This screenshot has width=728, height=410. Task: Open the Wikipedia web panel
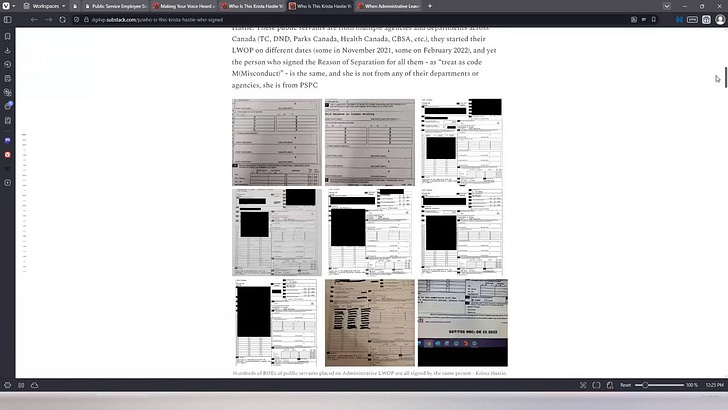point(7,169)
